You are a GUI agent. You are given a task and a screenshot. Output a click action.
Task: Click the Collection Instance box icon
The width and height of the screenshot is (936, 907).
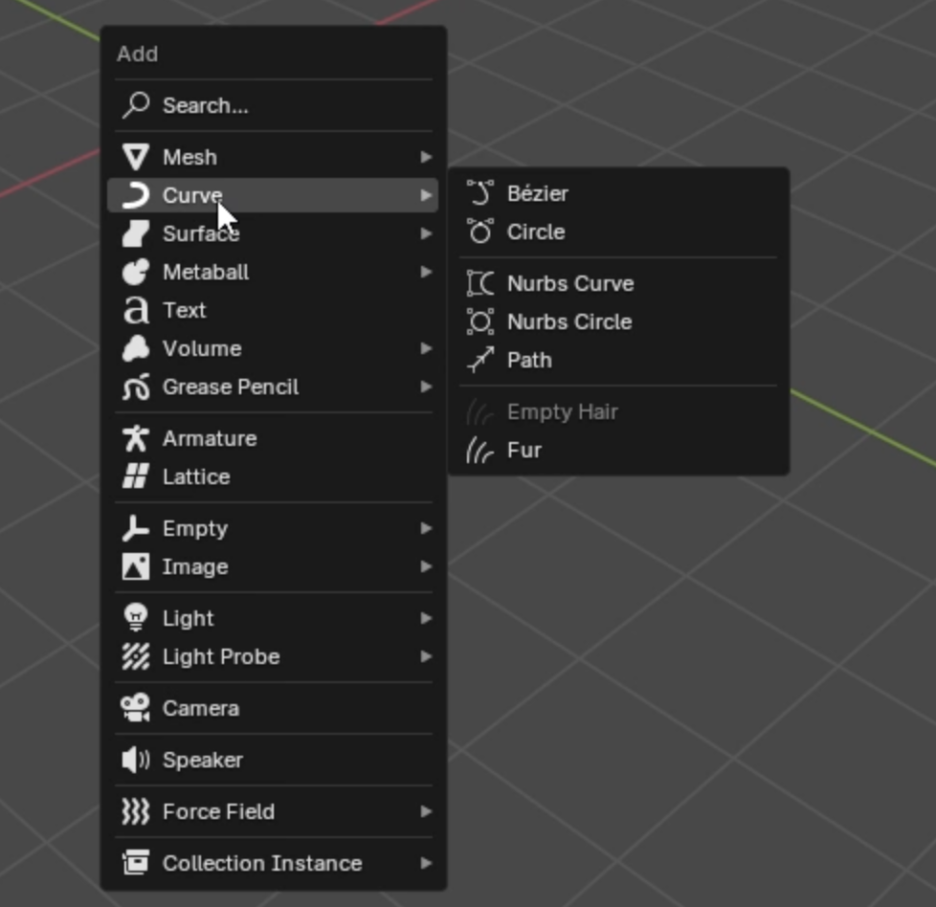[136, 863]
